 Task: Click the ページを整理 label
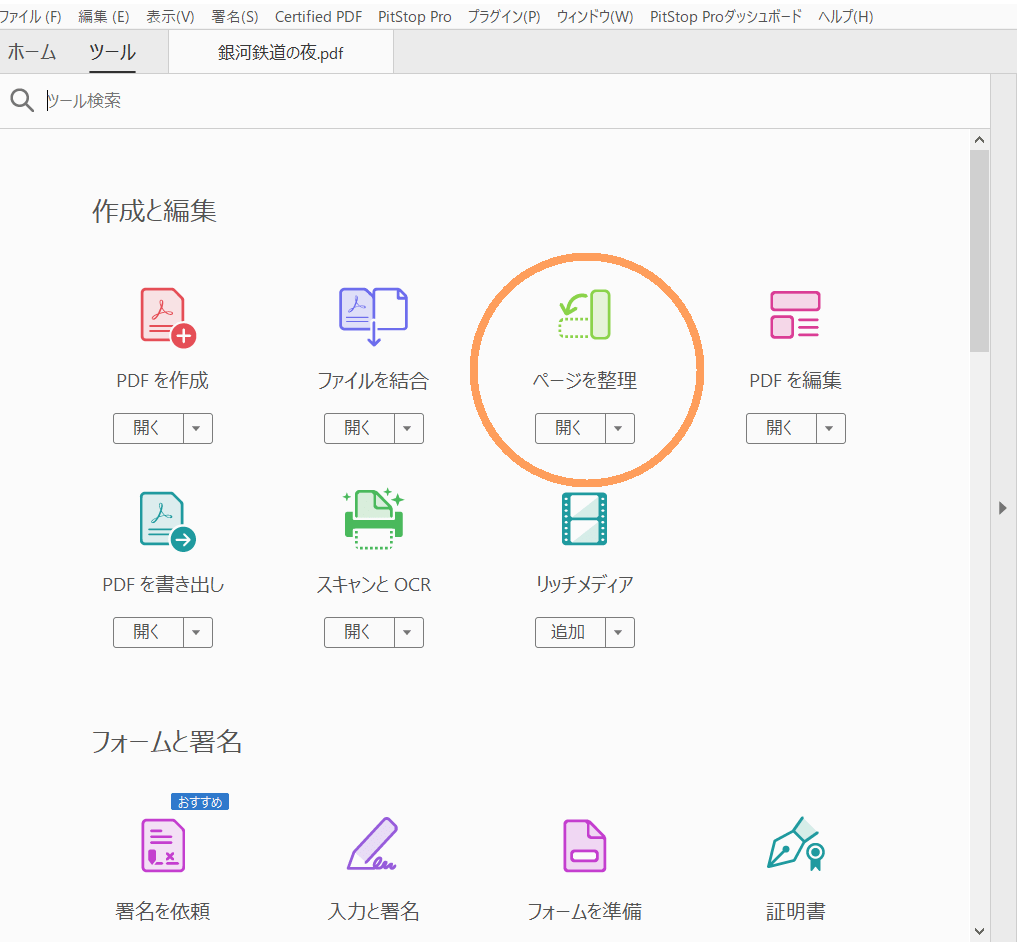[x=584, y=380]
